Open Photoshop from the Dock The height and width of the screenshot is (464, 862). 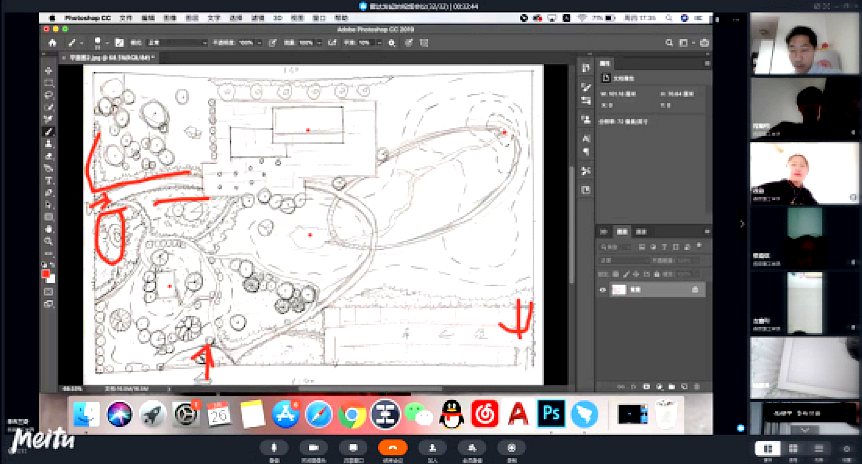[550, 412]
